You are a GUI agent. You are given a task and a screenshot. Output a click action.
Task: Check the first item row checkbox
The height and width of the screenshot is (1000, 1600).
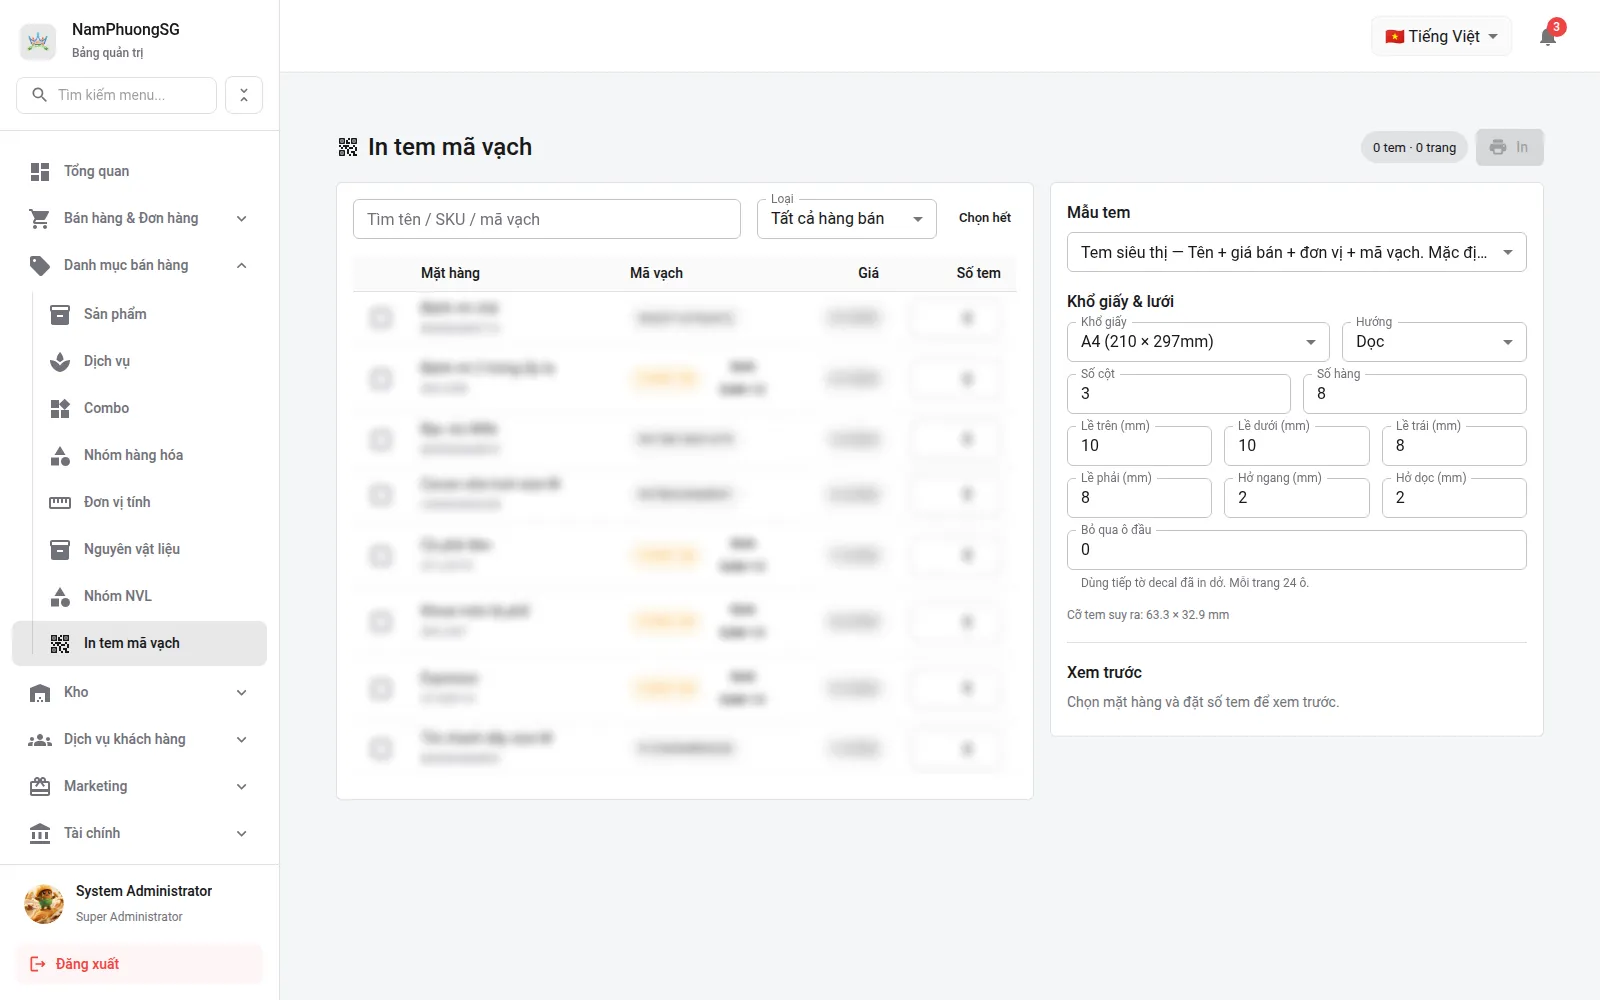pos(381,318)
